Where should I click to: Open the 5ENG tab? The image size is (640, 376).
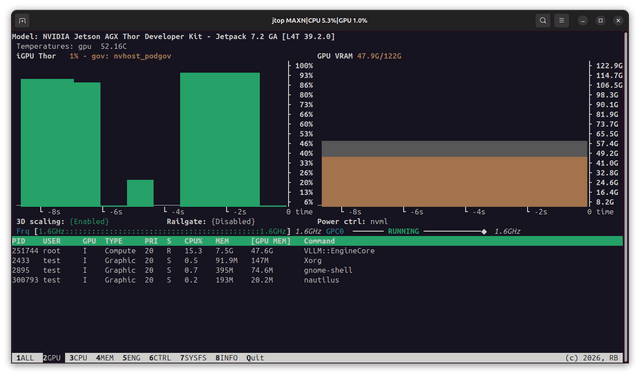point(131,358)
